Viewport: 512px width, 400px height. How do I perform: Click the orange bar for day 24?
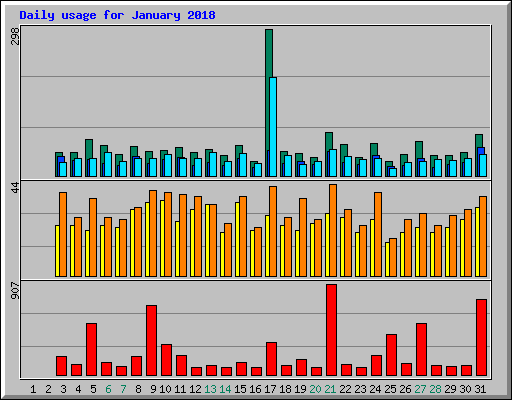point(378,234)
